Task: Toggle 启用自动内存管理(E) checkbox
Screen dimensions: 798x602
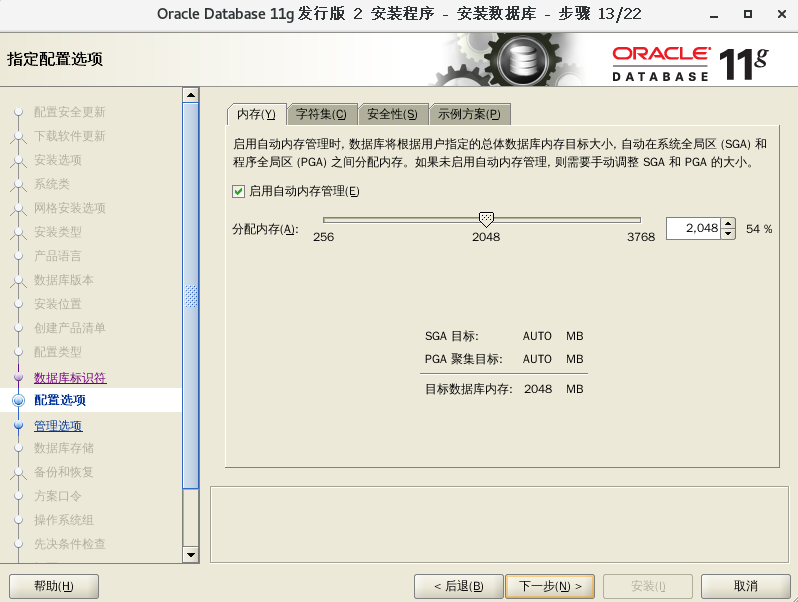Action: [238, 191]
